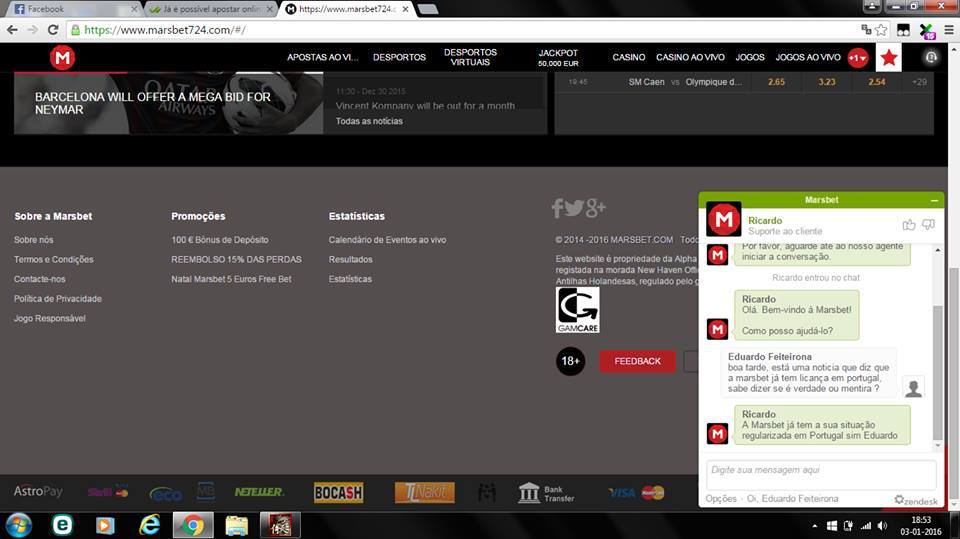Open Marsbet Twitter social icon
Viewport: 960px width, 539px height.
[574, 208]
